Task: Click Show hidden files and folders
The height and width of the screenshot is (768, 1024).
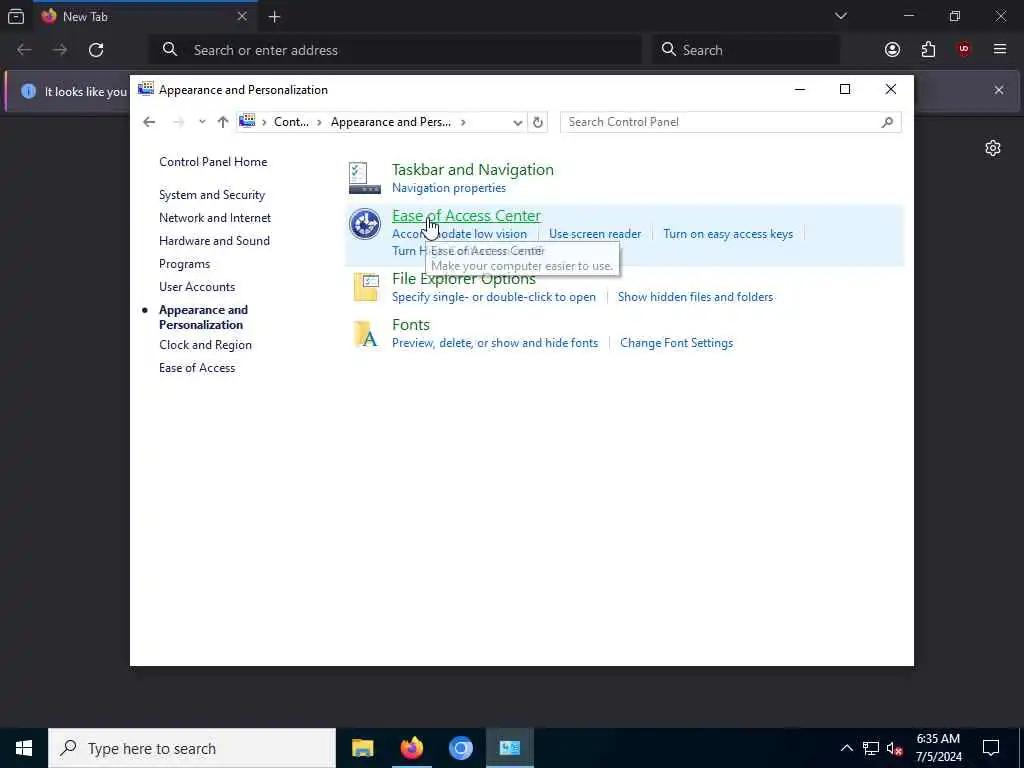Action: pyautogui.click(x=695, y=297)
